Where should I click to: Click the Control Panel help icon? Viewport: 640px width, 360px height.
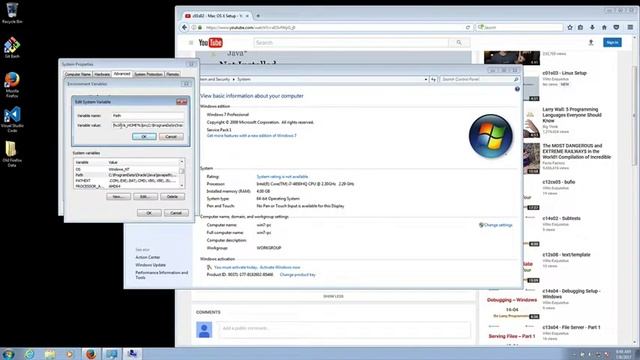point(517,89)
